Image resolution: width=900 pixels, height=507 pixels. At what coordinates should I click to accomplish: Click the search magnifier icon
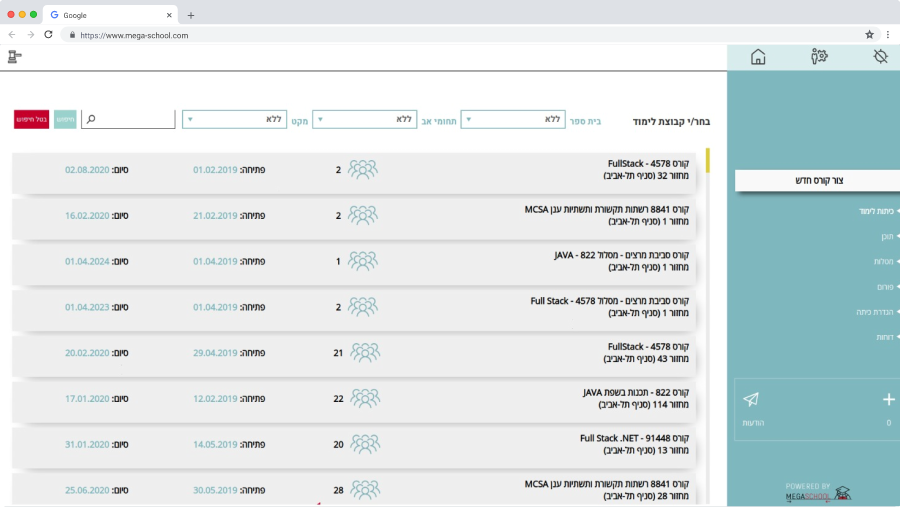91,119
